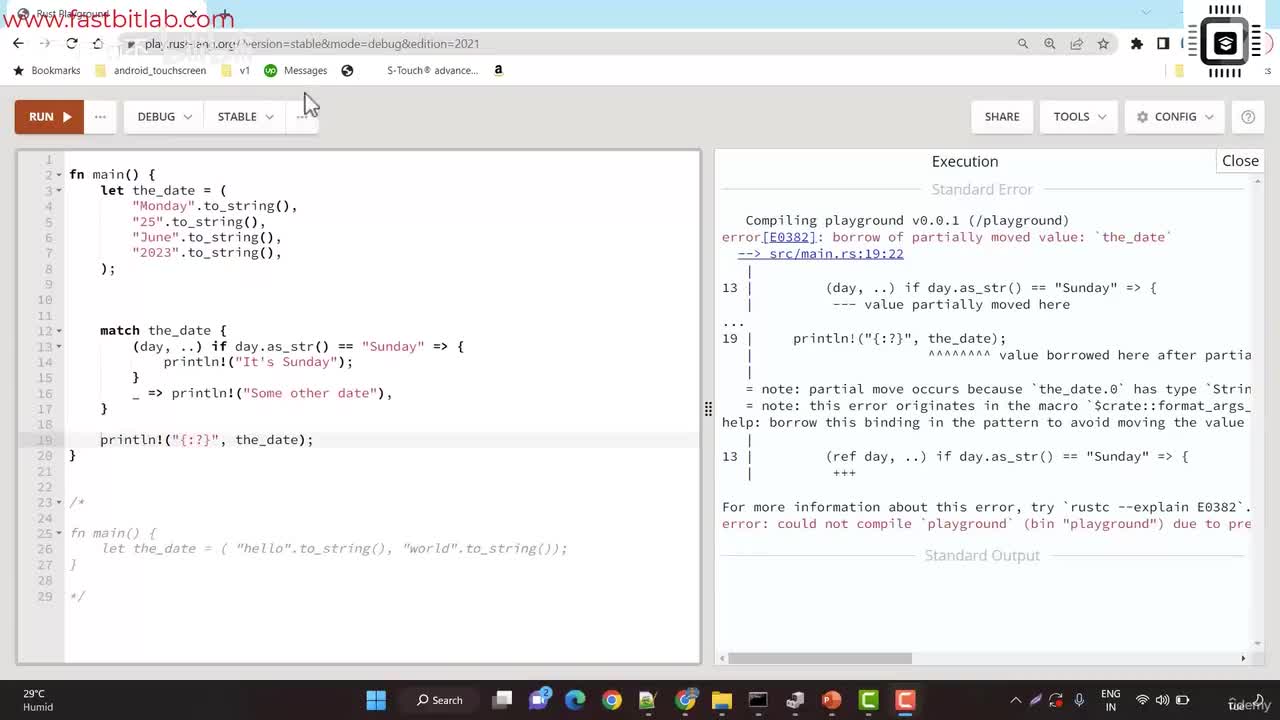Viewport: 1280px width, 720px height.
Task: Click the scroll right arrow of execution scrollbar
Action: click(x=1243, y=658)
